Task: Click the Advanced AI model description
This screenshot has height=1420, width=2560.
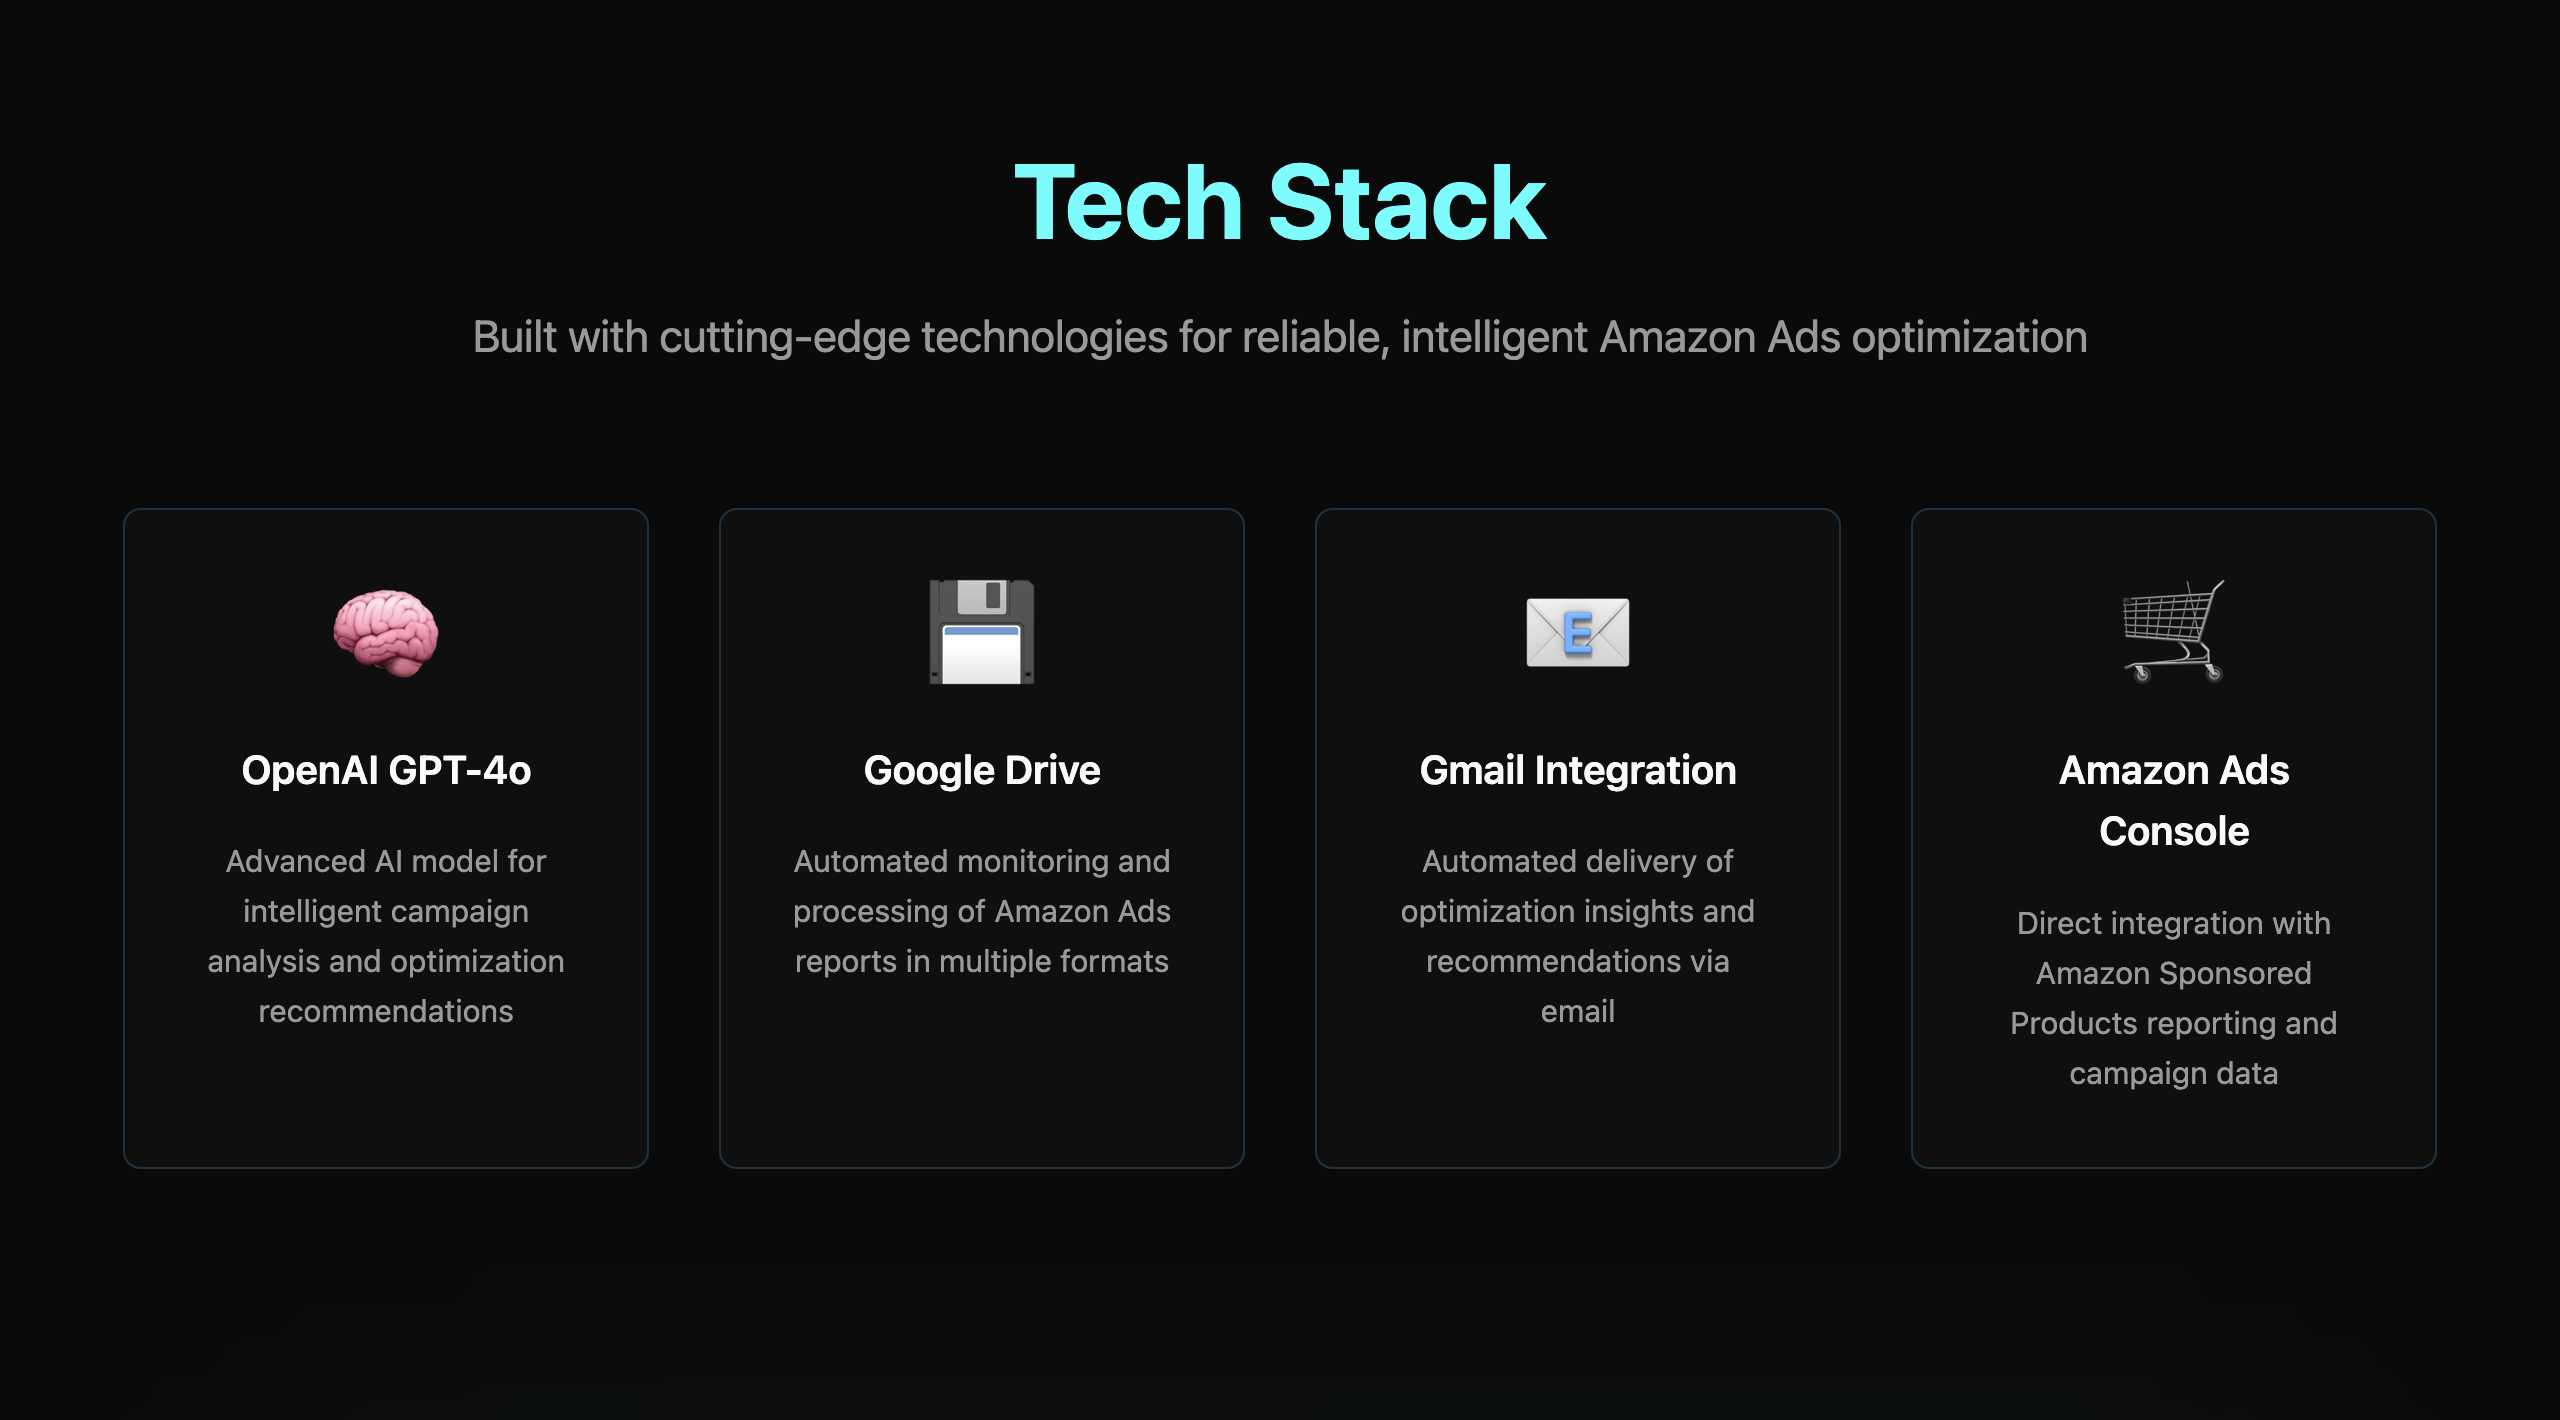Action: (386, 936)
